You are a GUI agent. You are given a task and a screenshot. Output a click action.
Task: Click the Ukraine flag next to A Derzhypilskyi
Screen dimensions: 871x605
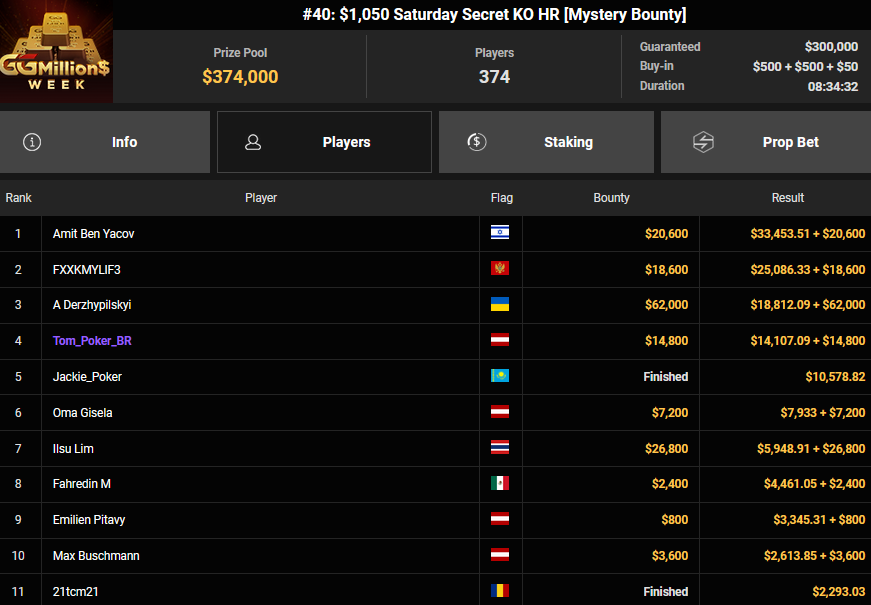pos(500,305)
